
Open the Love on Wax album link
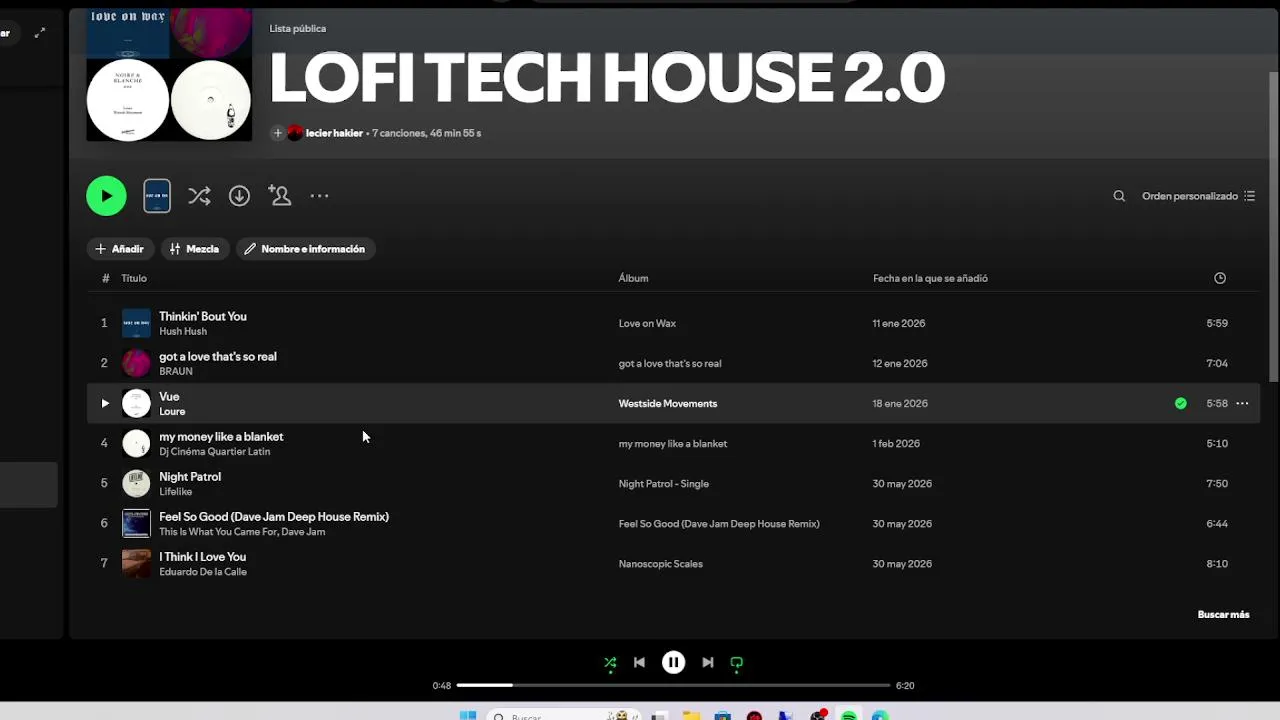[647, 323]
